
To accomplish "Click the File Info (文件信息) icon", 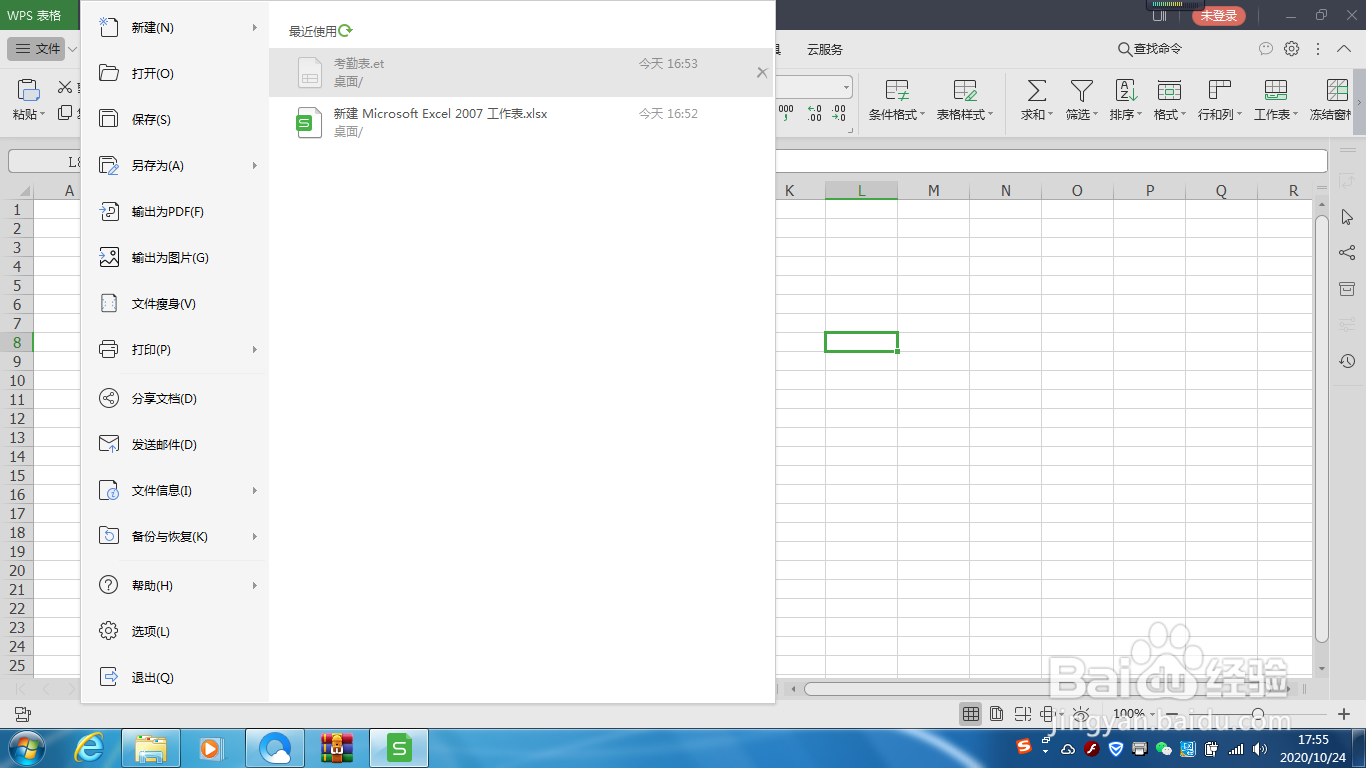I will (109, 491).
